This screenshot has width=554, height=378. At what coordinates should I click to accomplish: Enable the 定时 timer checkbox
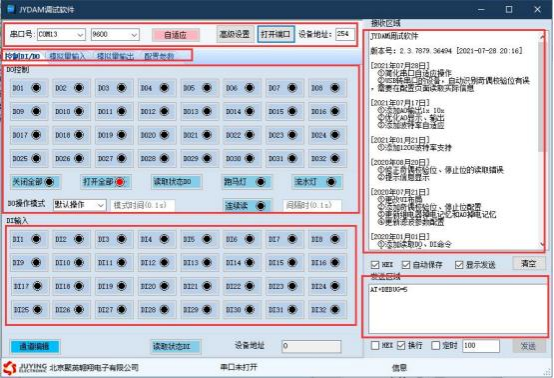[436, 345]
